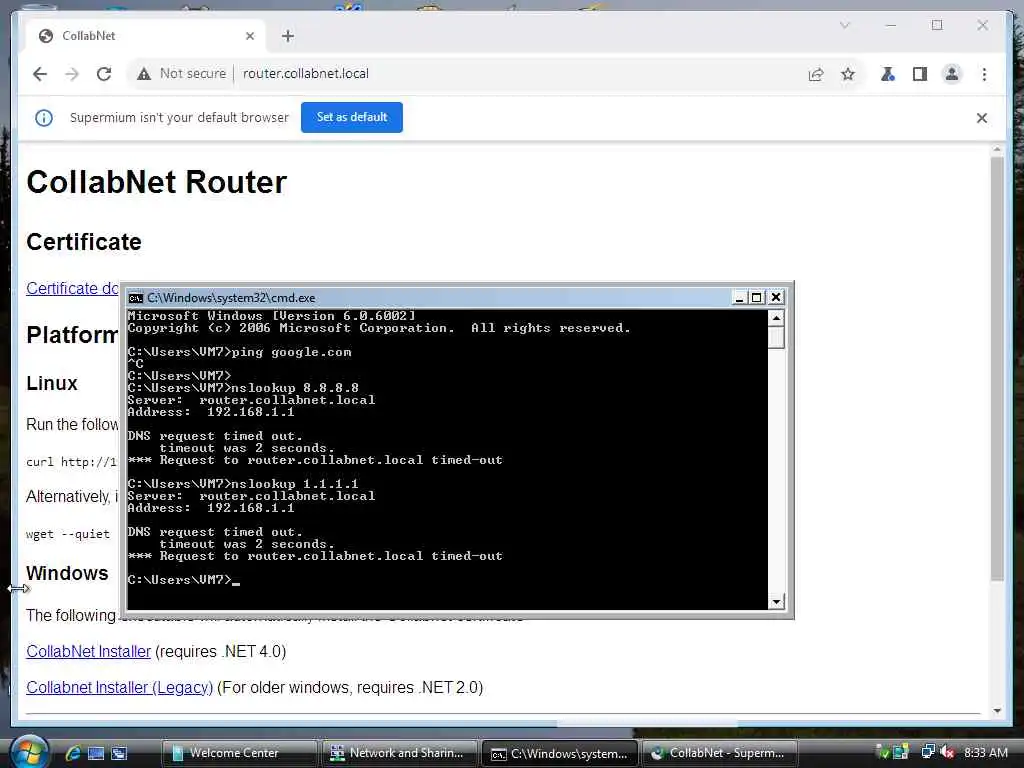Viewport: 1024px width, 768px height.
Task: Click the share page icon in address bar
Action: pos(816,74)
